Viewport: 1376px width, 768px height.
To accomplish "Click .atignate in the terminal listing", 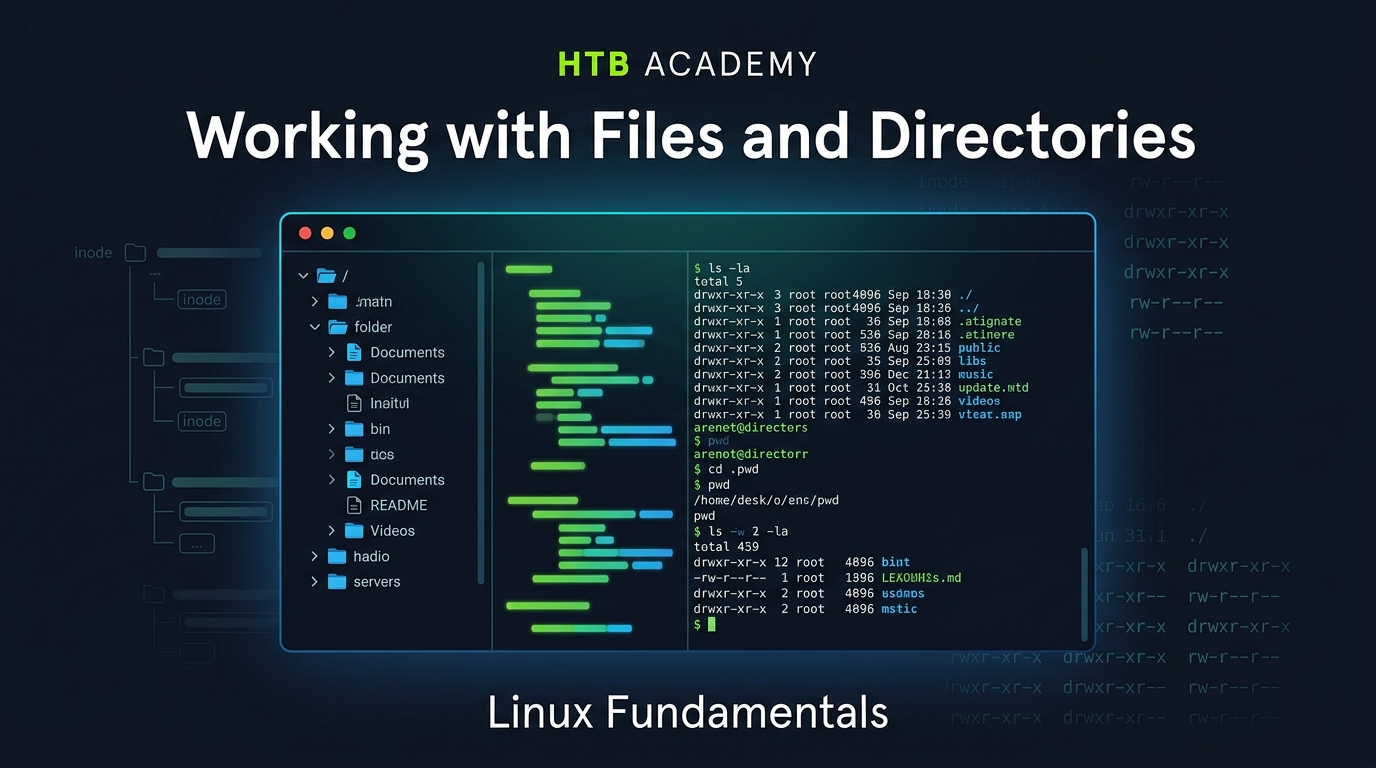I will [x=990, y=321].
